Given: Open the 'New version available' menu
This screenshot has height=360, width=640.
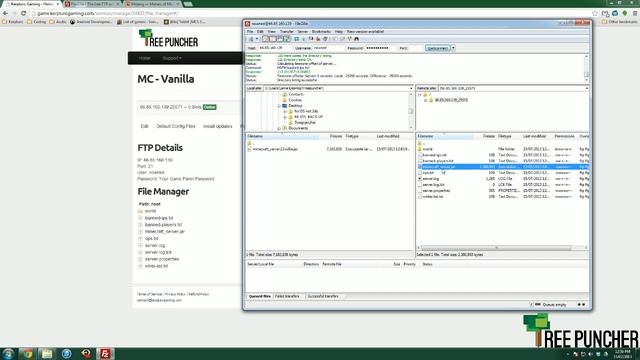Looking at the screenshot, I should 365,31.
